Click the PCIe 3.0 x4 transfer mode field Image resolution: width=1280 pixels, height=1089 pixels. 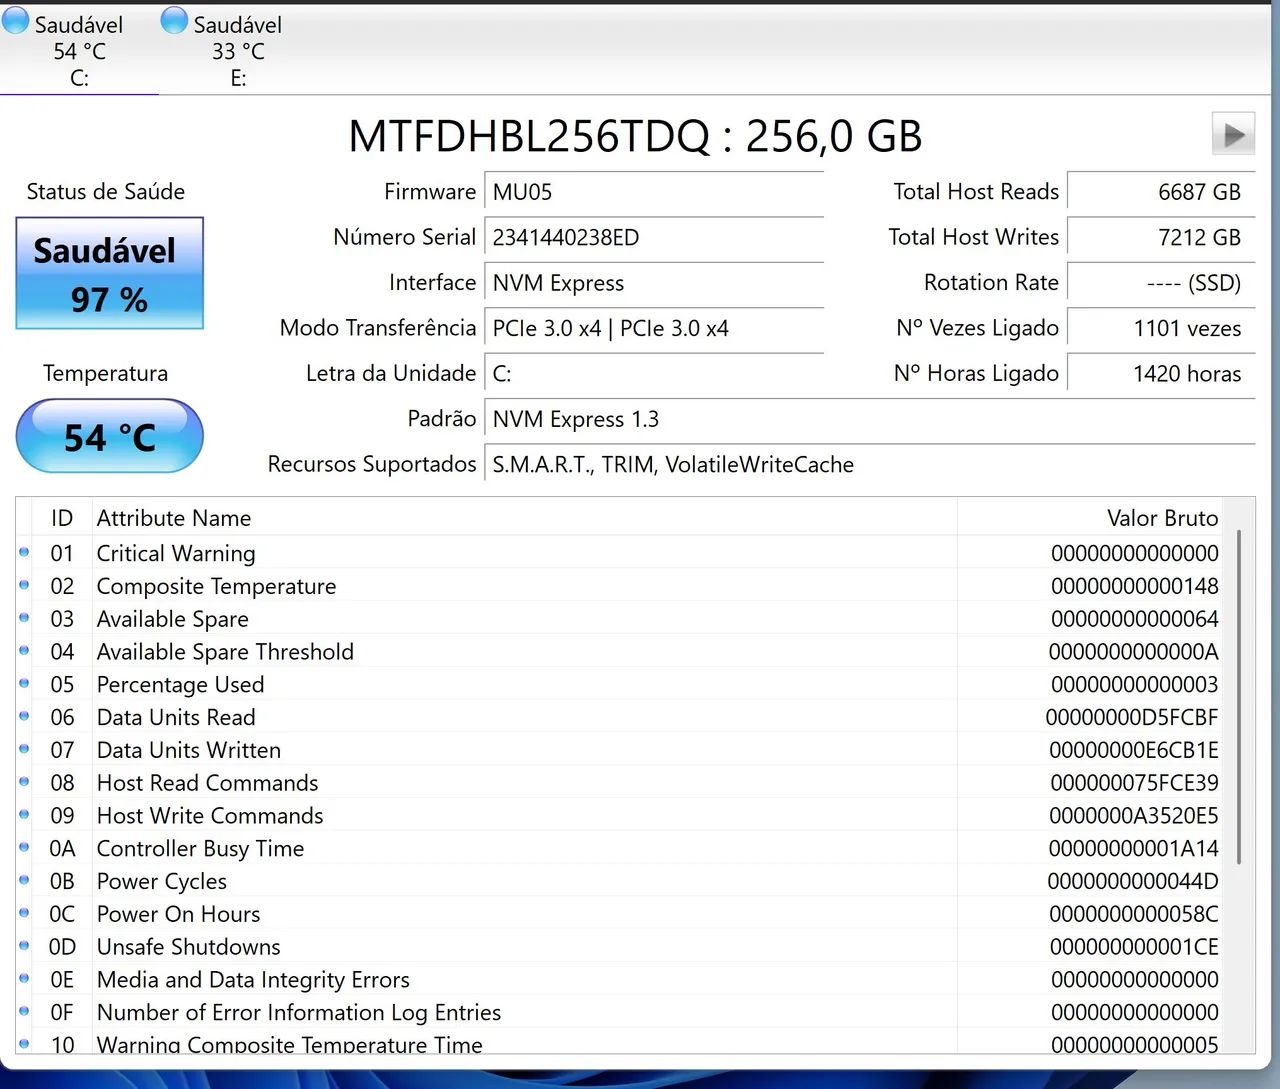[654, 328]
